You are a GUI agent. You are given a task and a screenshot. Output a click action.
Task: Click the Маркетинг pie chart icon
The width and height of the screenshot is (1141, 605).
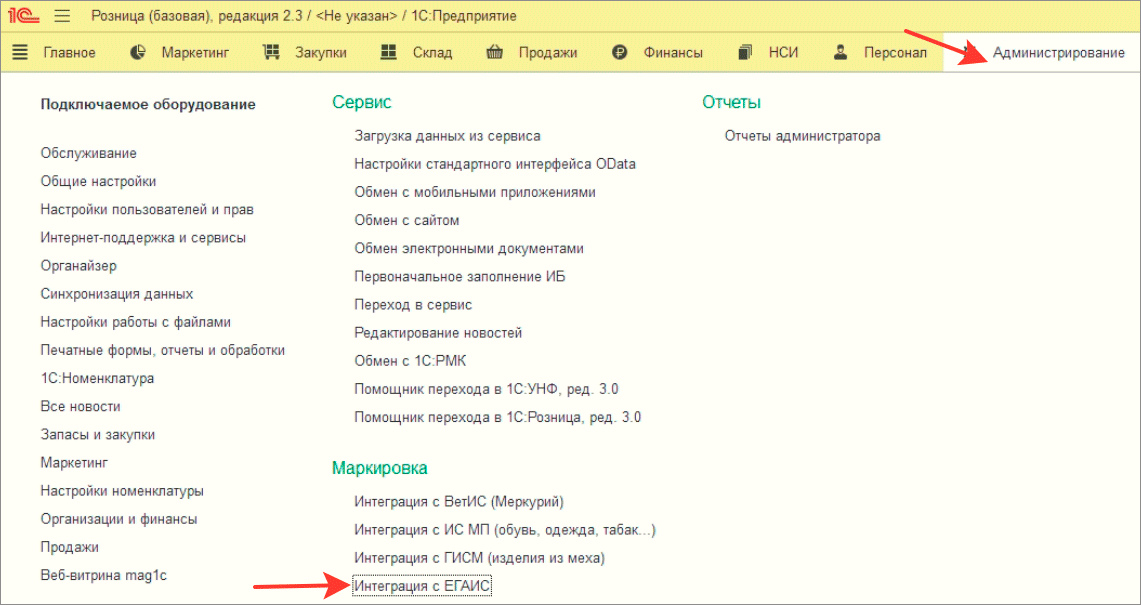pyautogui.click(x=138, y=52)
